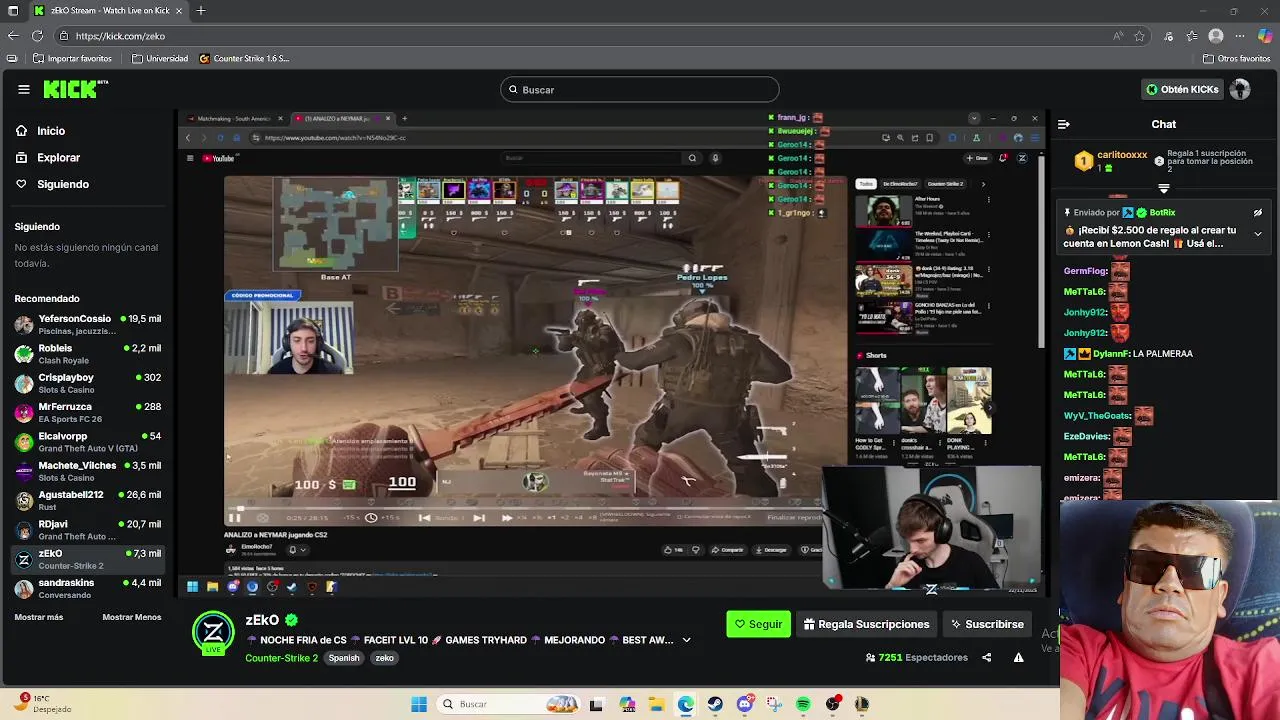Open Spotify from the taskbar
The height and width of the screenshot is (720, 1280).
click(x=803, y=704)
